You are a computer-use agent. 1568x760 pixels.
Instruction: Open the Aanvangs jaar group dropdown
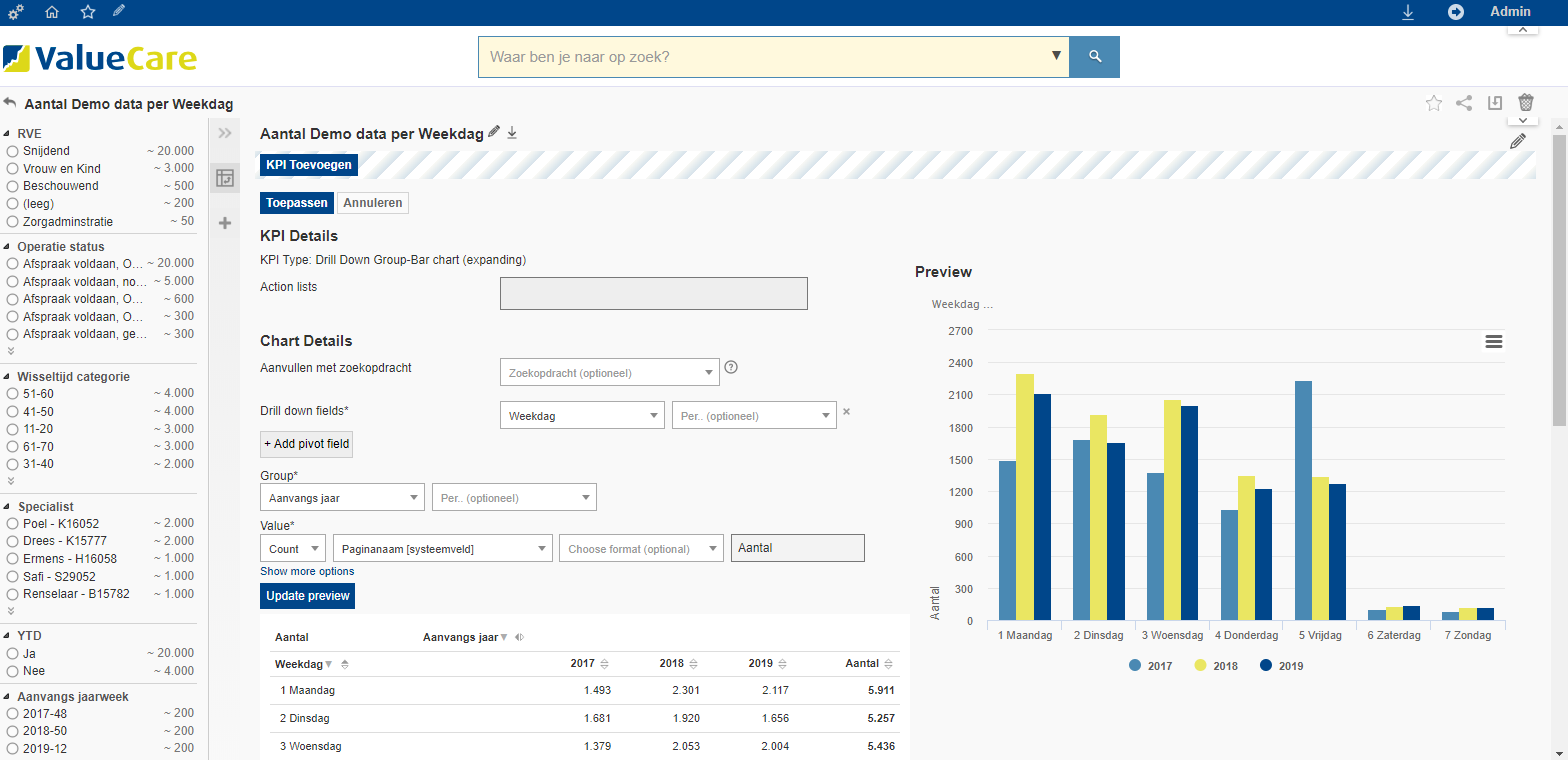point(342,497)
